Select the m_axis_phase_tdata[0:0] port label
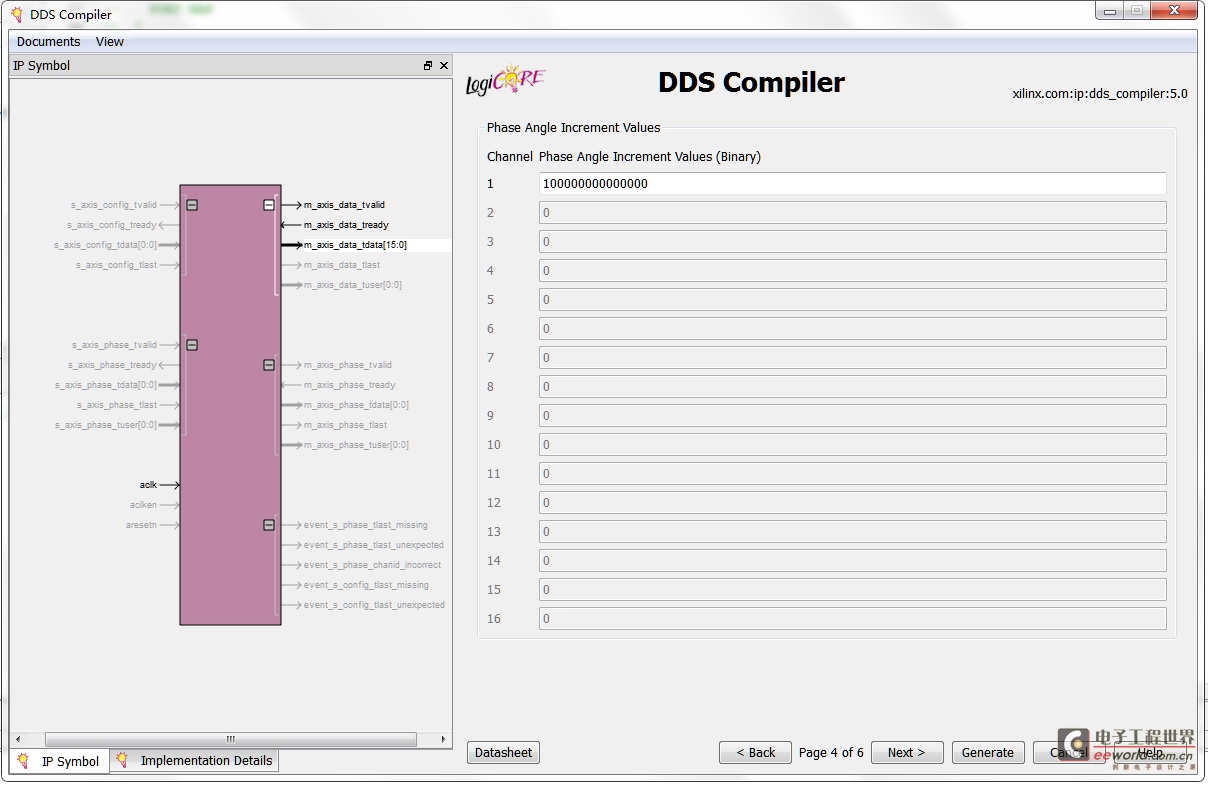Screen dimensions: 1208x785 356,405
